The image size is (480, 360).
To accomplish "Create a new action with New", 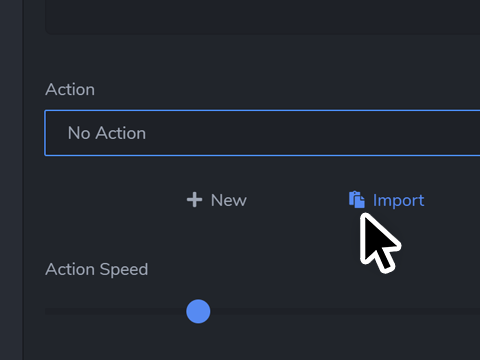I will click(x=217, y=200).
